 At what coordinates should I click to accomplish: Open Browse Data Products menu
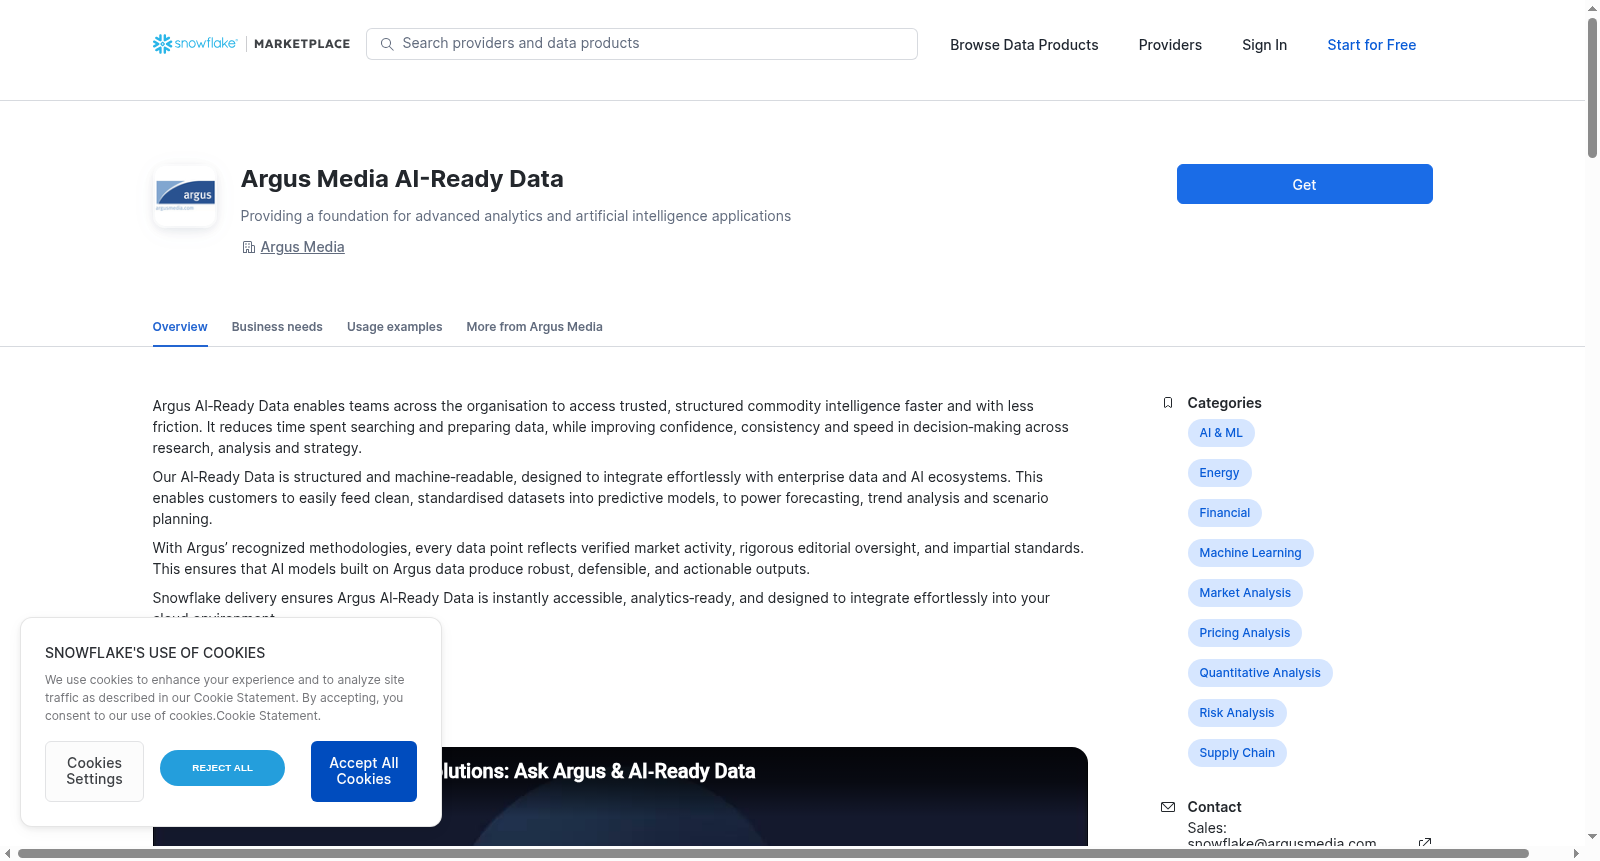click(x=1024, y=45)
